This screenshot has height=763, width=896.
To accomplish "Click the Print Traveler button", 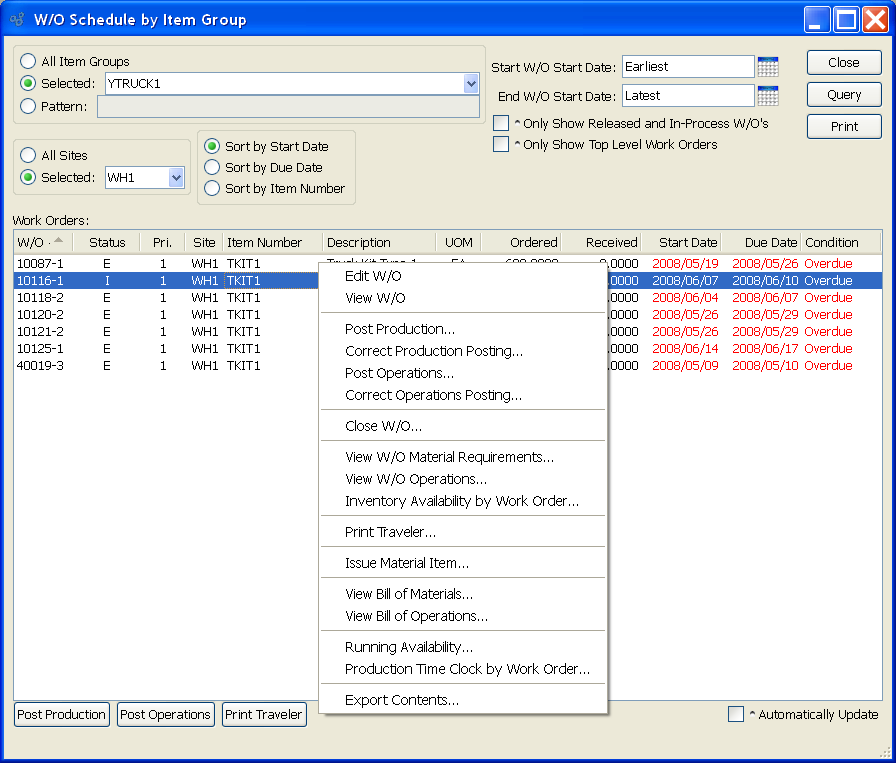I will tap(264, 715).
